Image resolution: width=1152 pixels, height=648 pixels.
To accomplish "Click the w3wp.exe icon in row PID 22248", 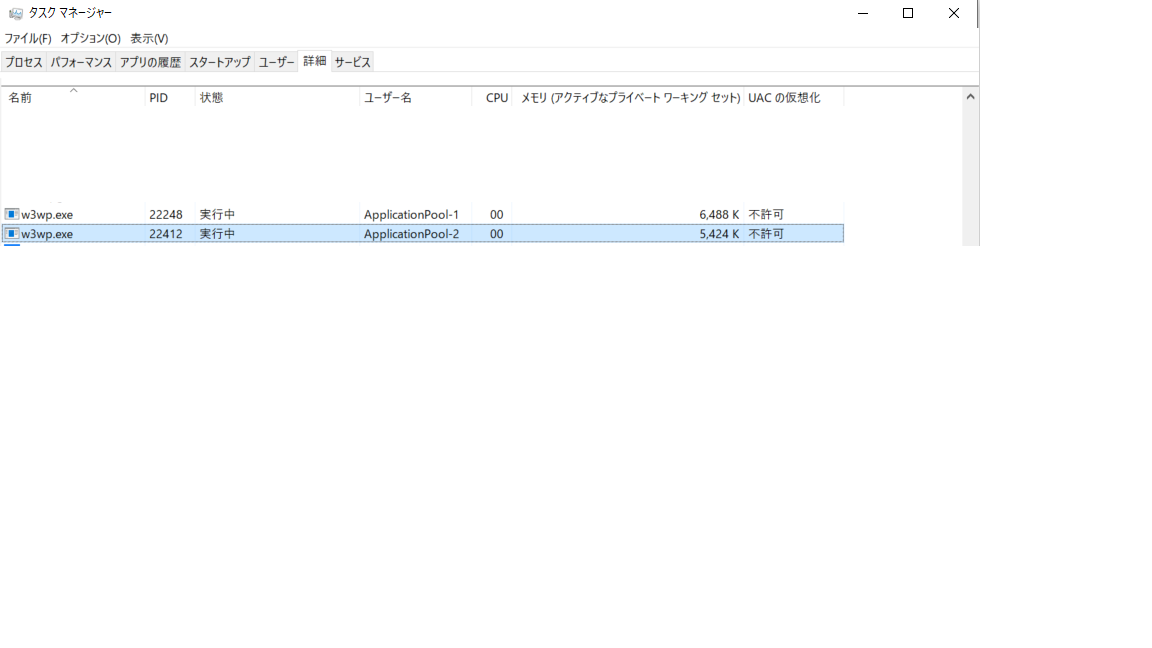I will 12,213.
